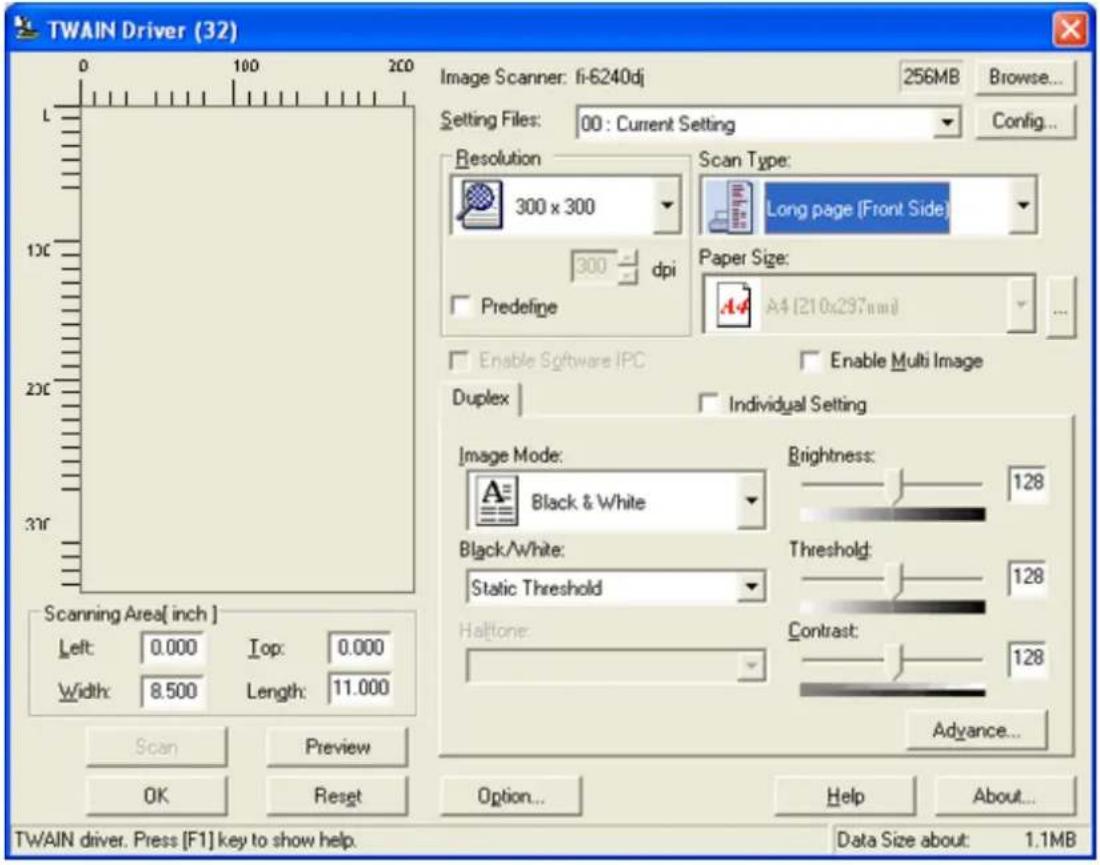Open the Scan Type dropdown arrow
Image resolution: width=1100 pixels, height=865 pixels.
pos(1023,206)
